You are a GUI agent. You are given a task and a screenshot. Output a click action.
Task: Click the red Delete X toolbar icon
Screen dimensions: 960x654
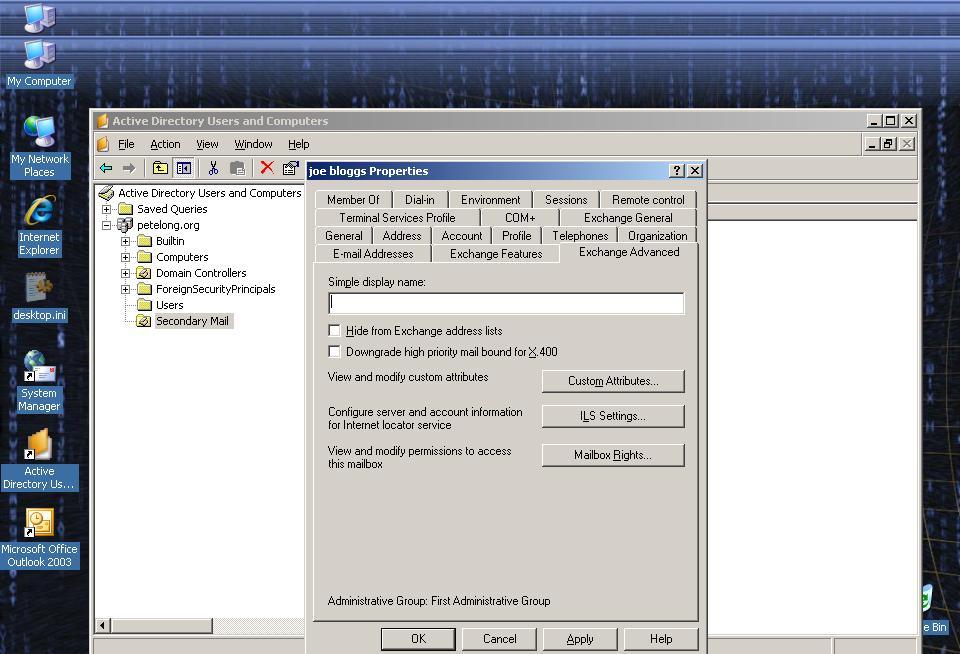[x=267, y=167]
